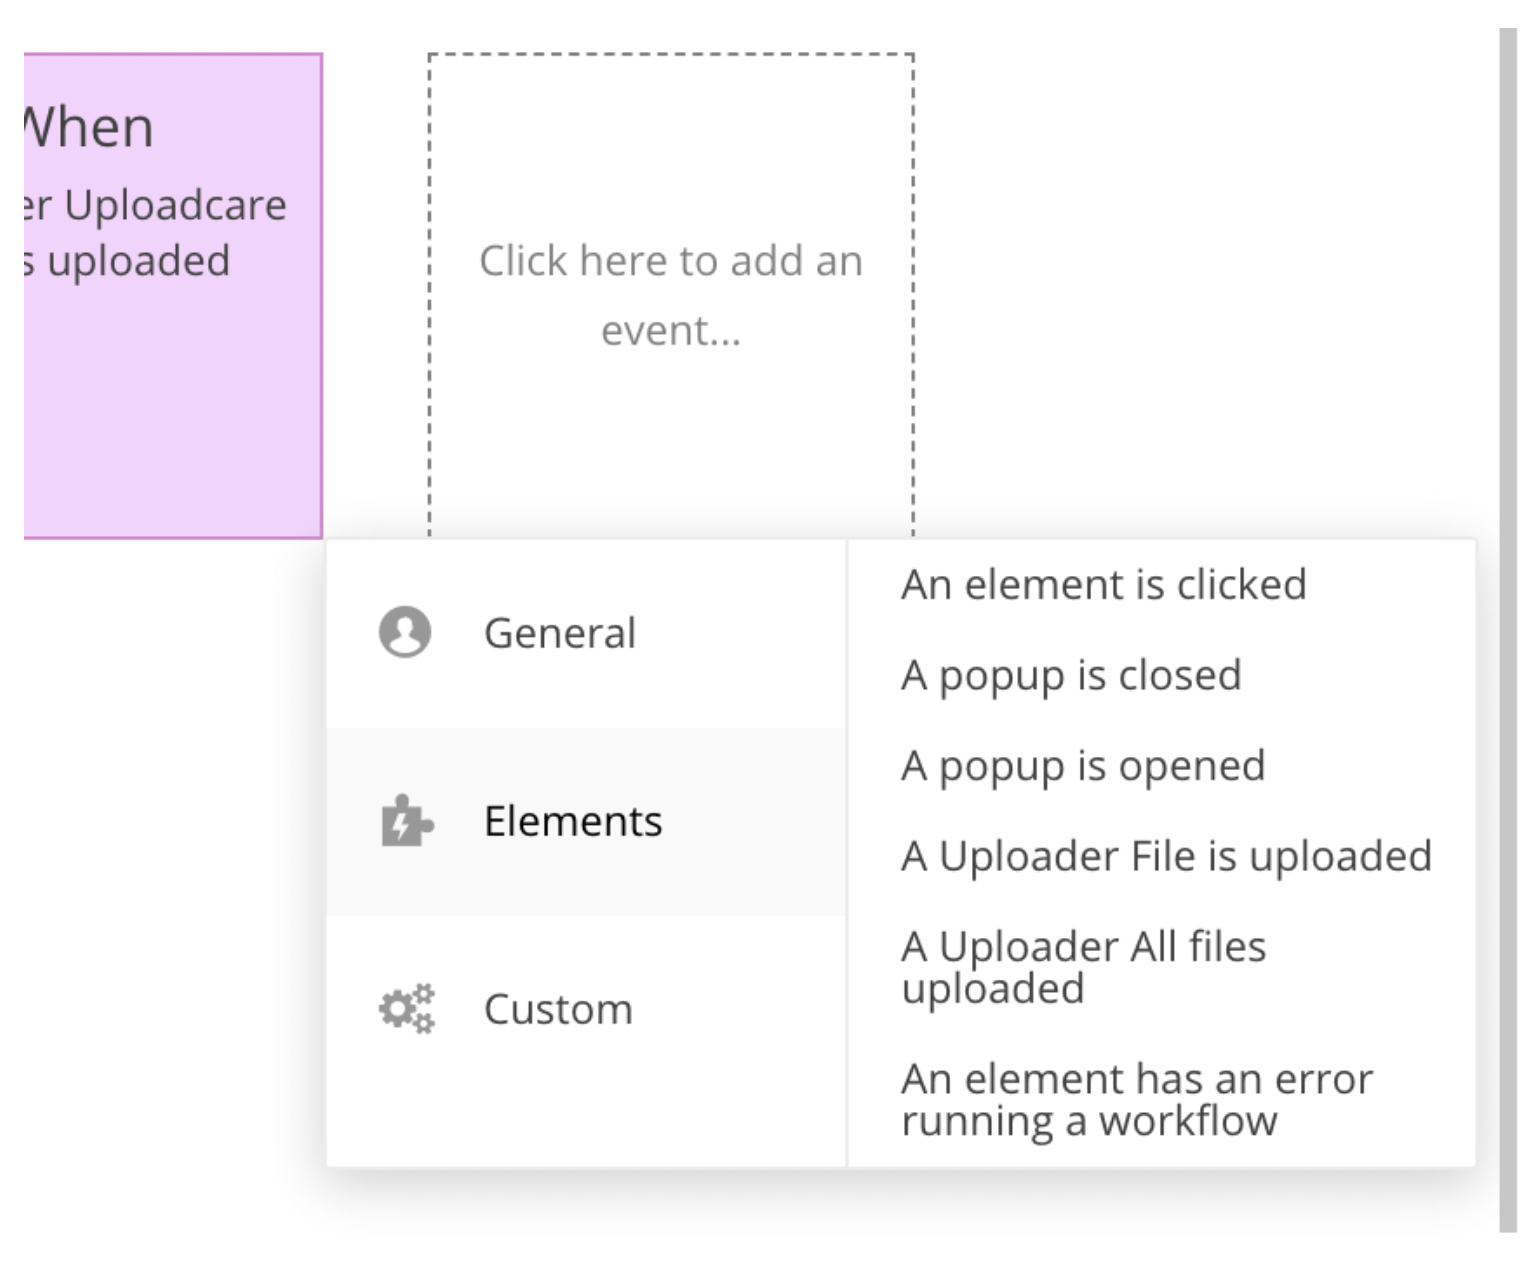Select the purple 'When' Uploadcare event block

tap(172, 296)
